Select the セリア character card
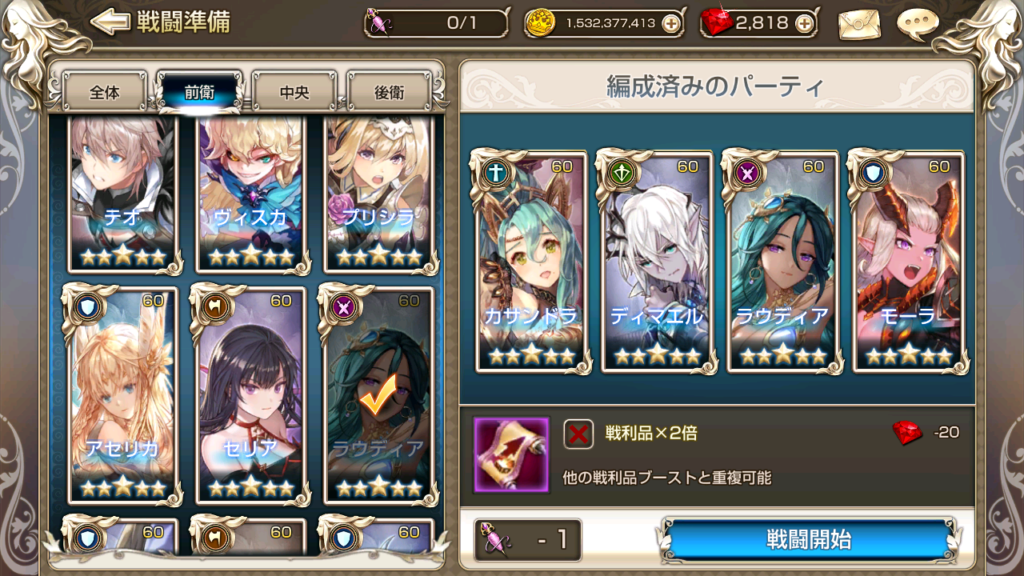 click(x=250, y=395)
